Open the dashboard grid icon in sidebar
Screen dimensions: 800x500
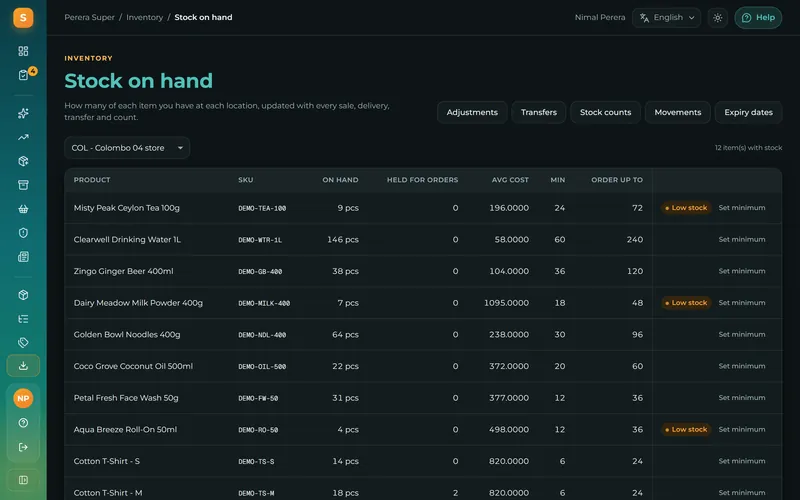23,51
